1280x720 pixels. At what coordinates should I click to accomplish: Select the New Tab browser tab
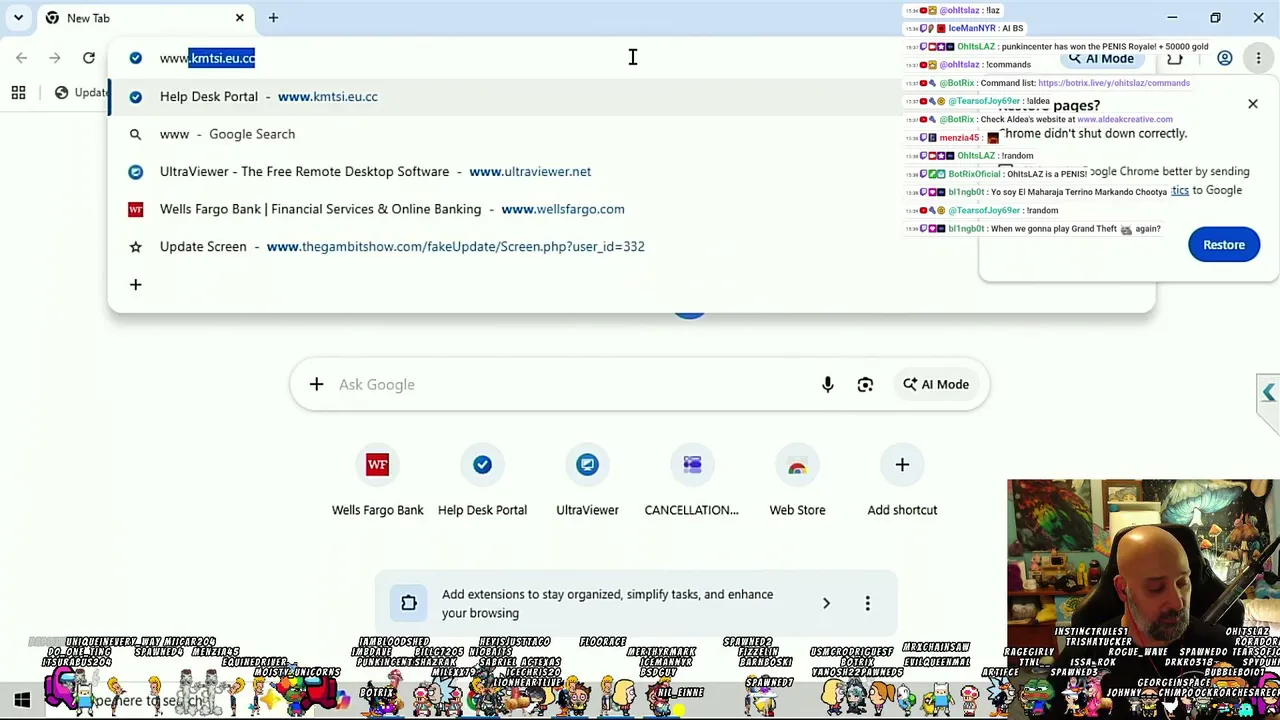(145, 18)
